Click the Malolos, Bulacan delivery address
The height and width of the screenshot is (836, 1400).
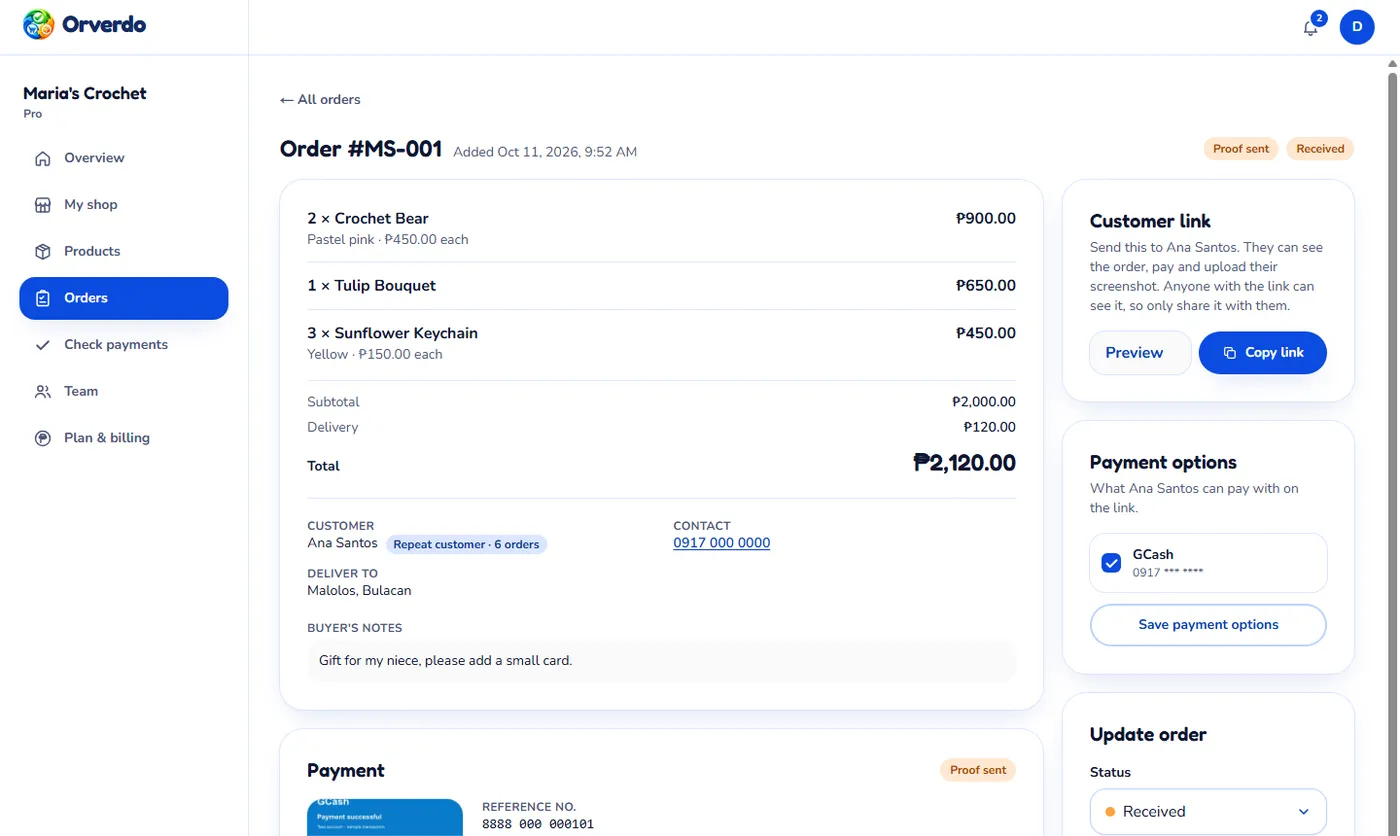(x=359, y=591)
